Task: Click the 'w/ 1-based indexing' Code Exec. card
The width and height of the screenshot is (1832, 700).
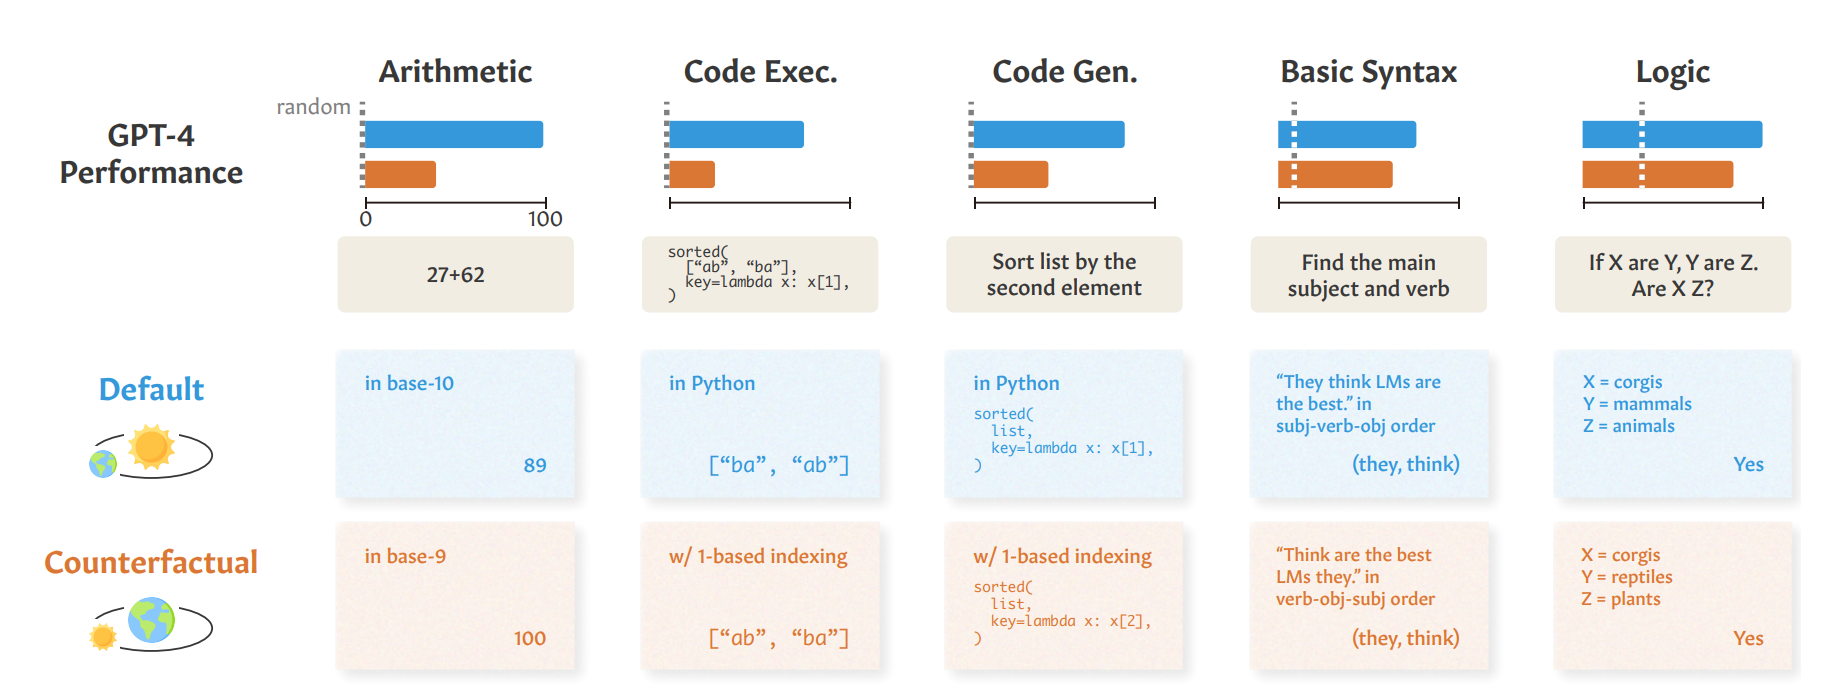Action: click(x=760, y=596)
